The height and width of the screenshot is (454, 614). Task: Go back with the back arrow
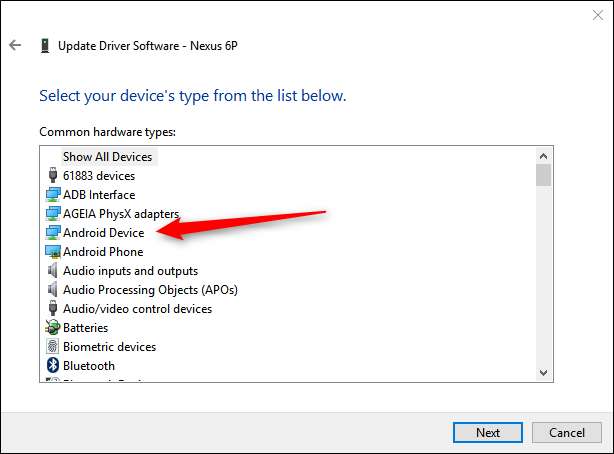click(15, 45)
